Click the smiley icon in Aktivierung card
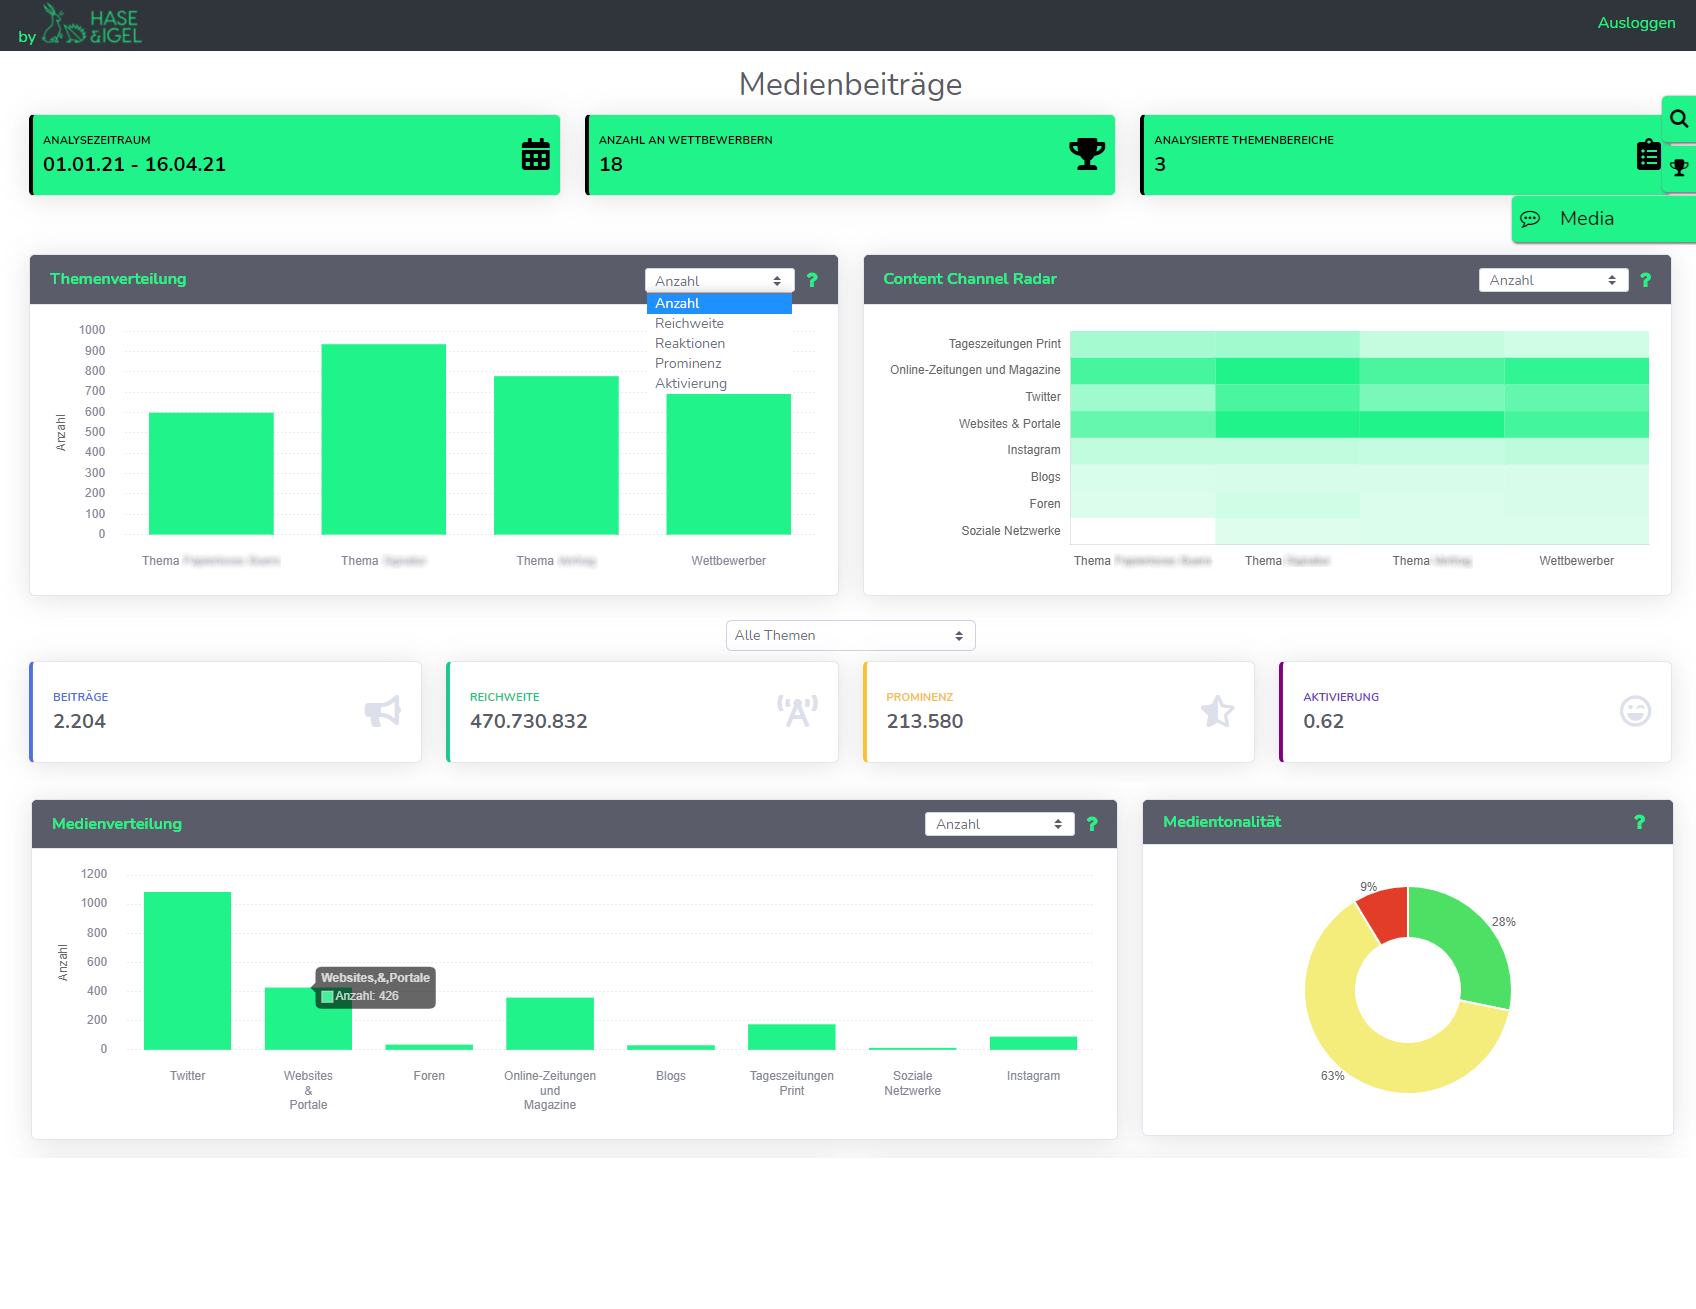The width and height of the screenshot is (1696, 1309). [x=1635, y=711]
